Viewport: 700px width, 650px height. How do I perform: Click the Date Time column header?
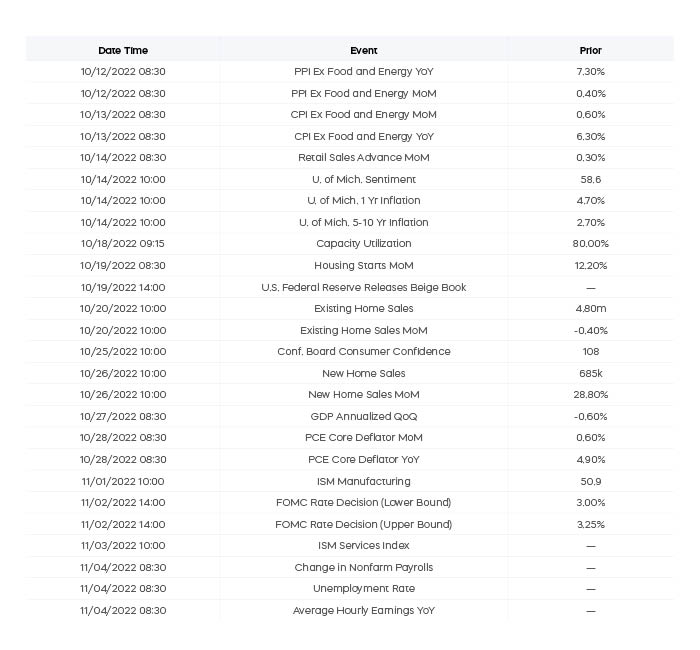click(x=123, y=50)
